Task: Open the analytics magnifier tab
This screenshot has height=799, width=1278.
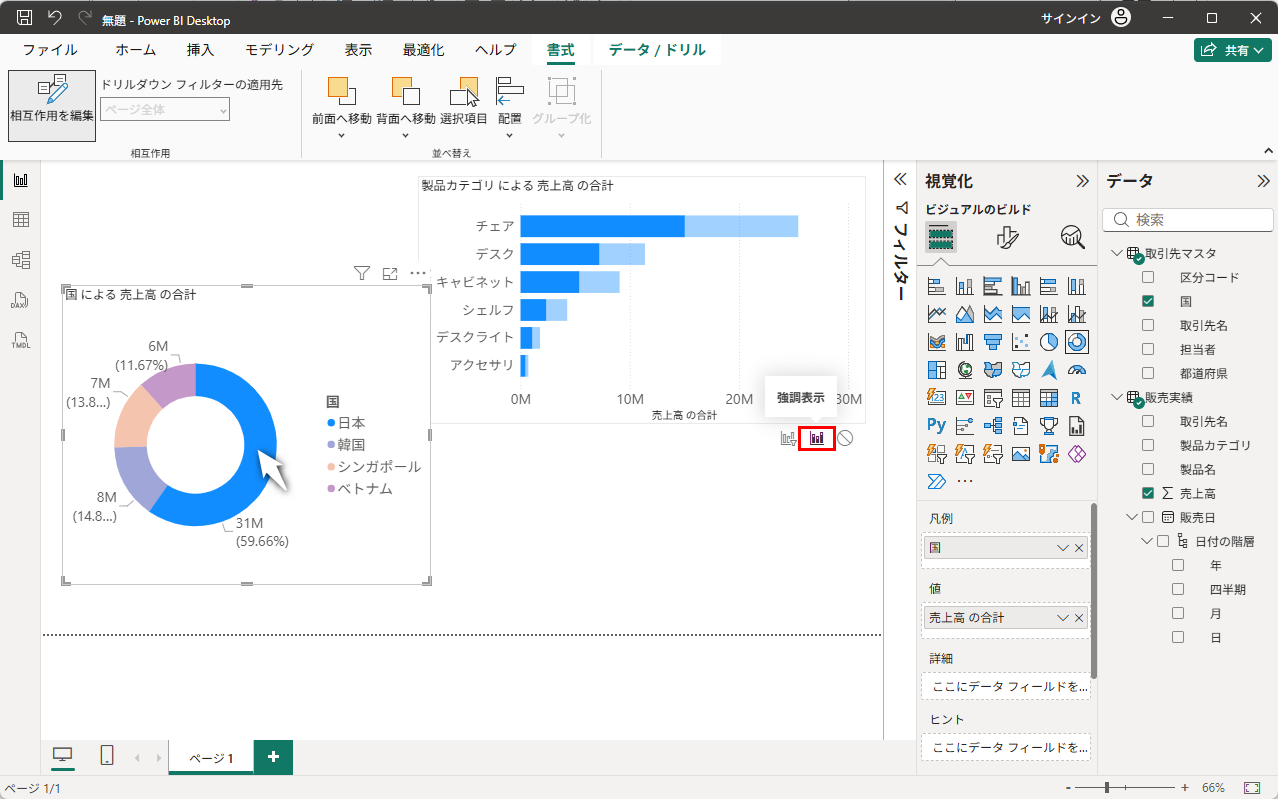Action: (1073, 237)
